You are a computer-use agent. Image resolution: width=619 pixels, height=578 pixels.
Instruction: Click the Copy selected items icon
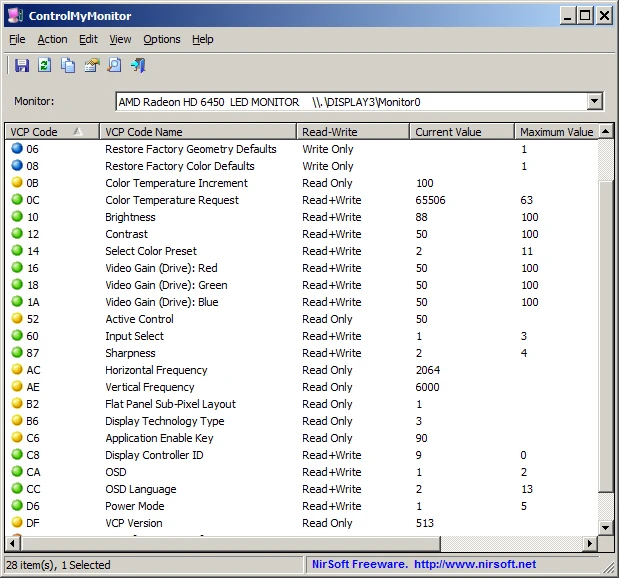click(x=68, y=65)
